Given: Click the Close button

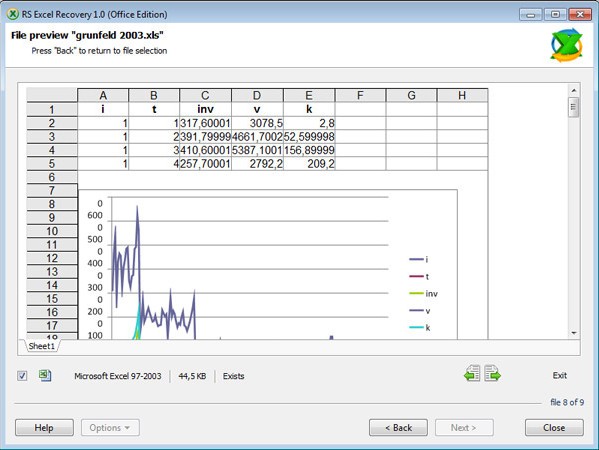Looking at the screenshot, I should [554, 427].
